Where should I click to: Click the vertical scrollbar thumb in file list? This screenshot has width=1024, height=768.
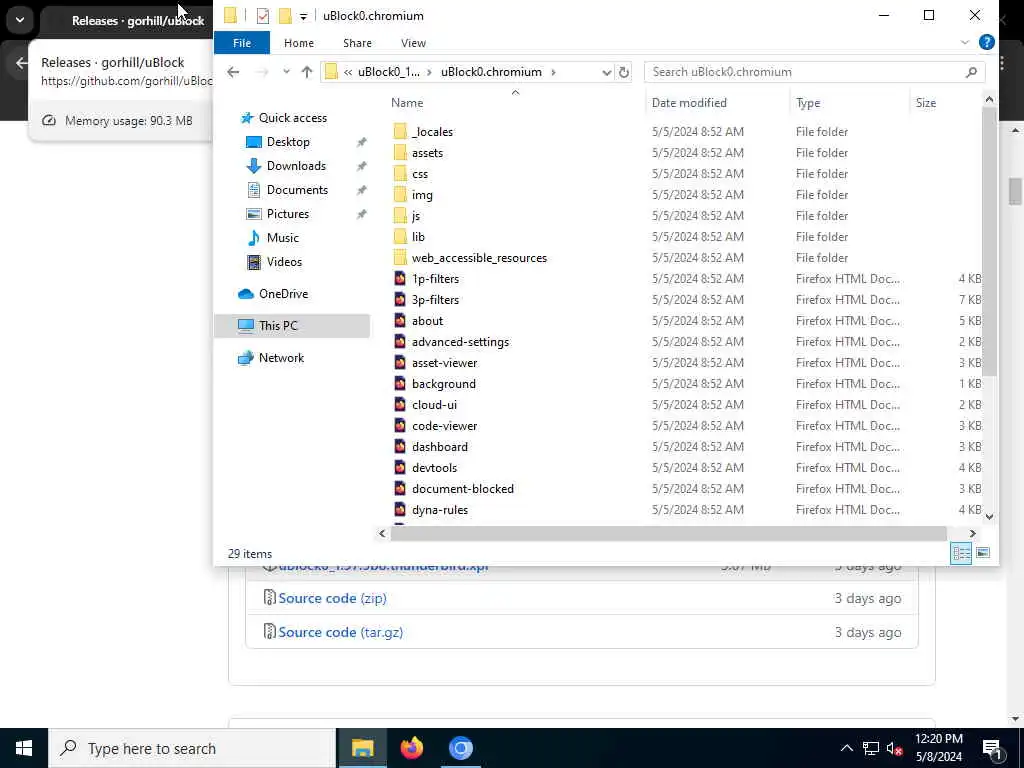click(989, 242)
